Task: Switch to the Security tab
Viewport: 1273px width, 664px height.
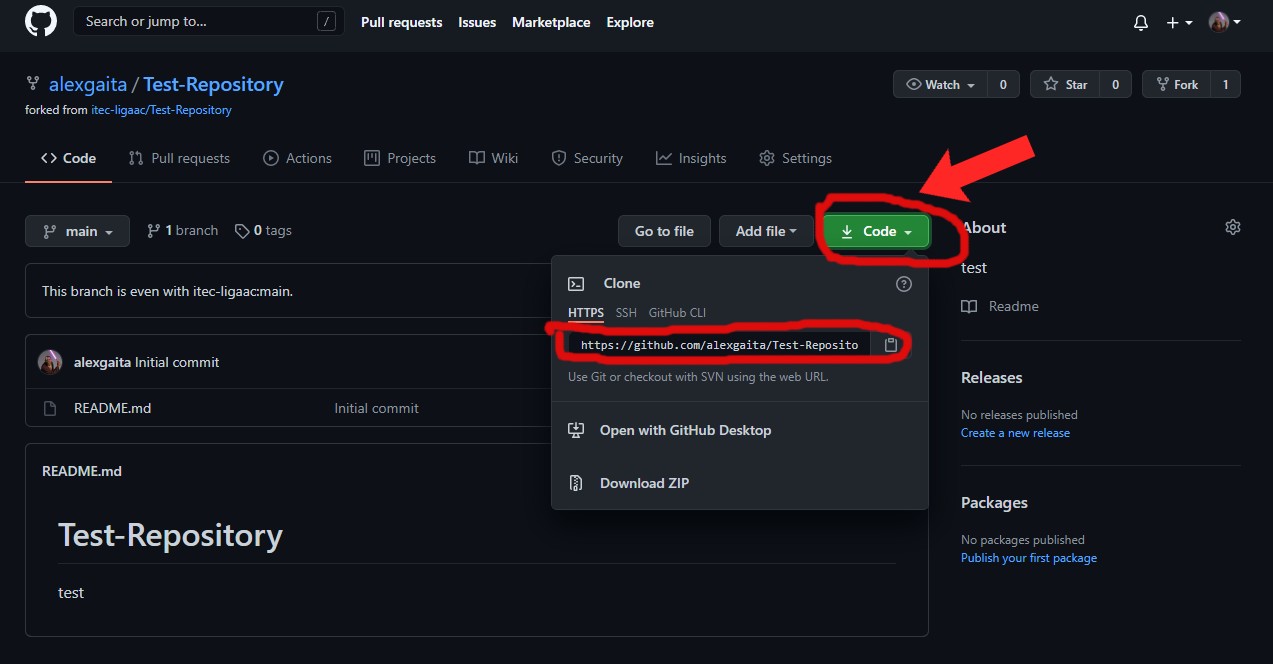Action: coord(587,158)
